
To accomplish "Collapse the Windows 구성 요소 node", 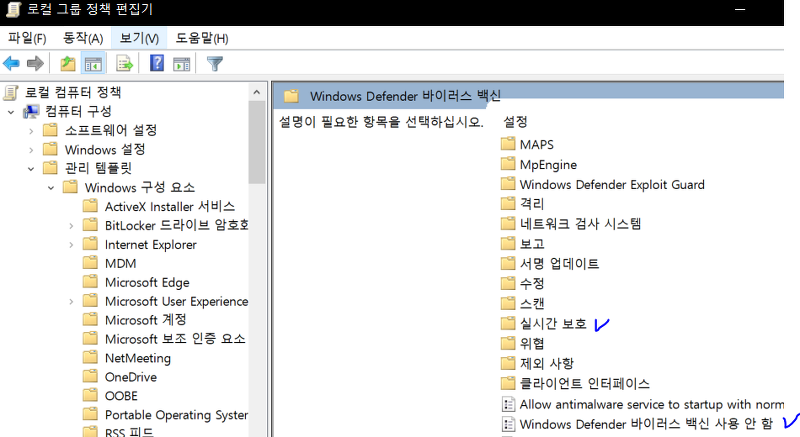I will pos(51,188).
